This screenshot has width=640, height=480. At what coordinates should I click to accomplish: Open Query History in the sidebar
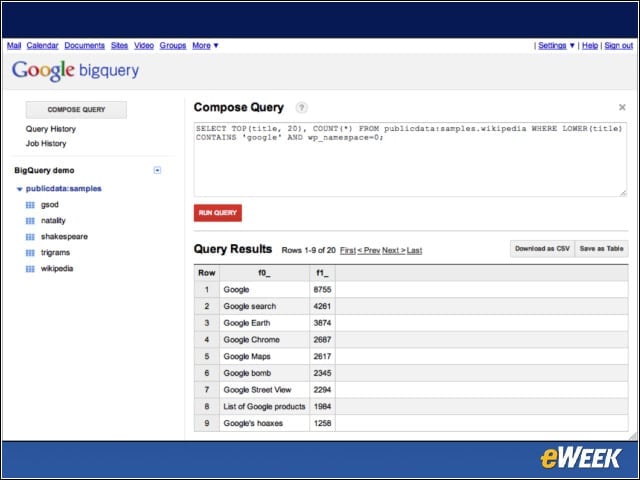click(51, 129)
